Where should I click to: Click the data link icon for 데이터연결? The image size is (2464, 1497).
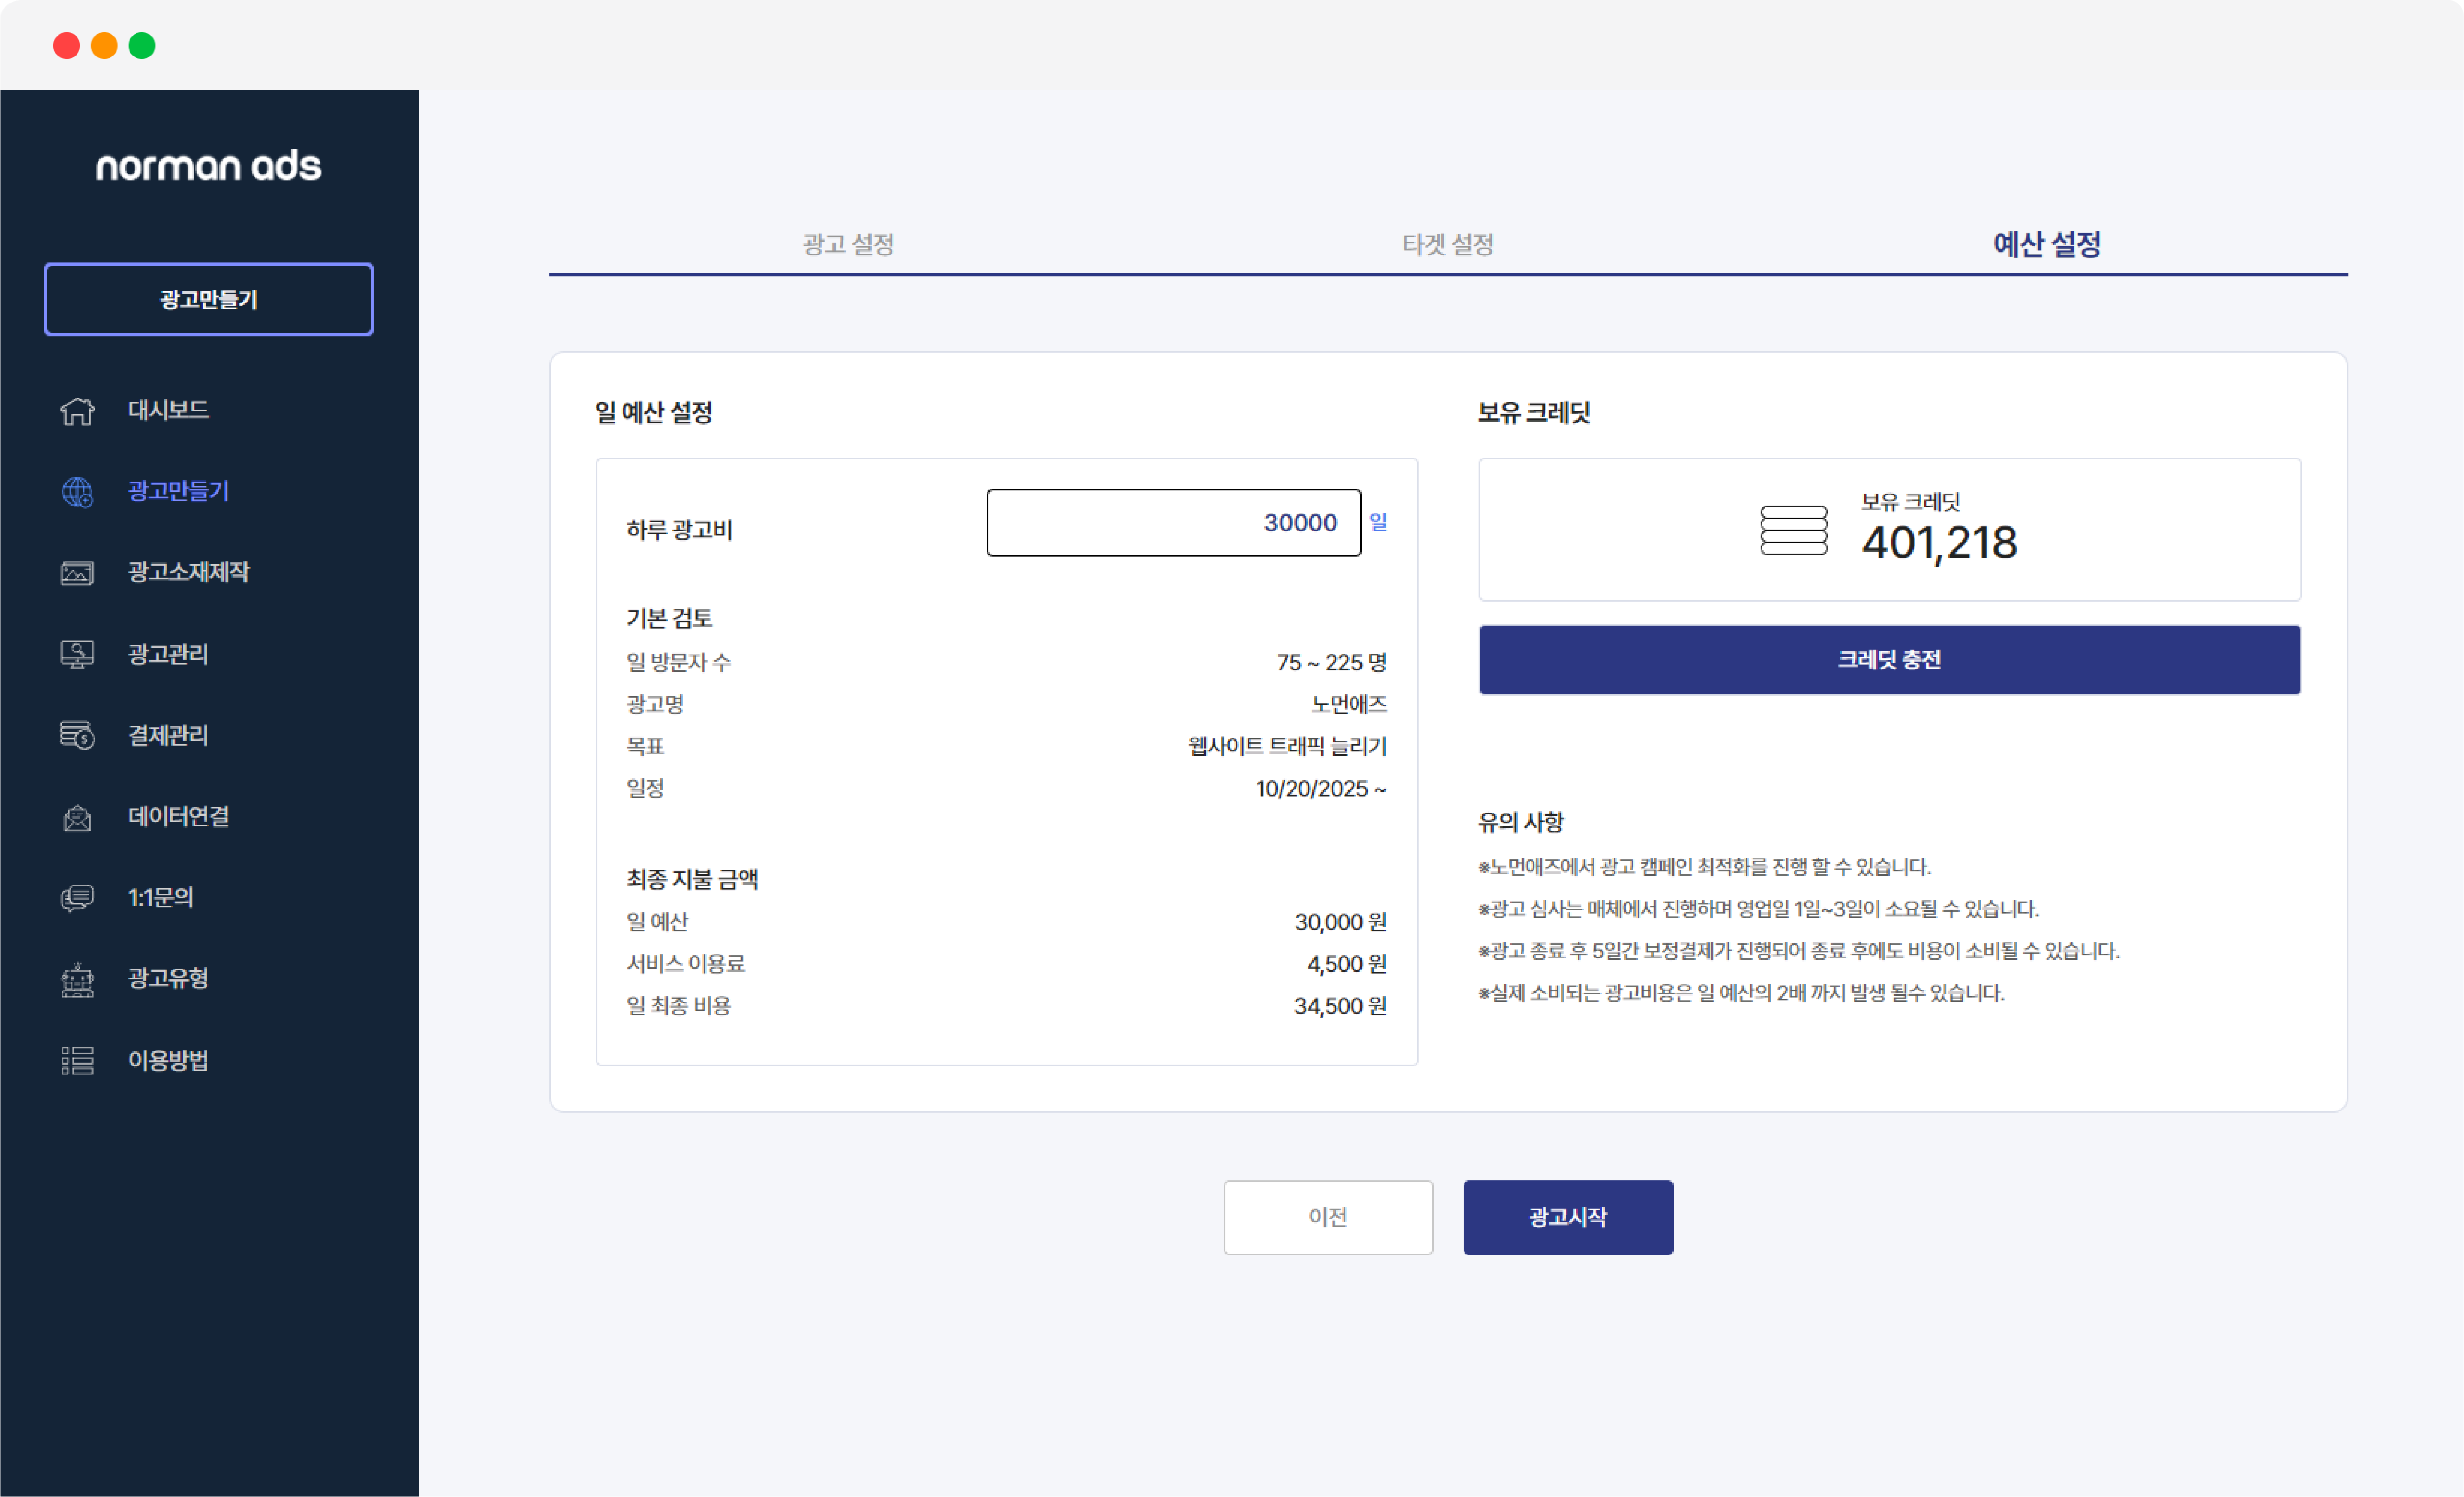77,817
